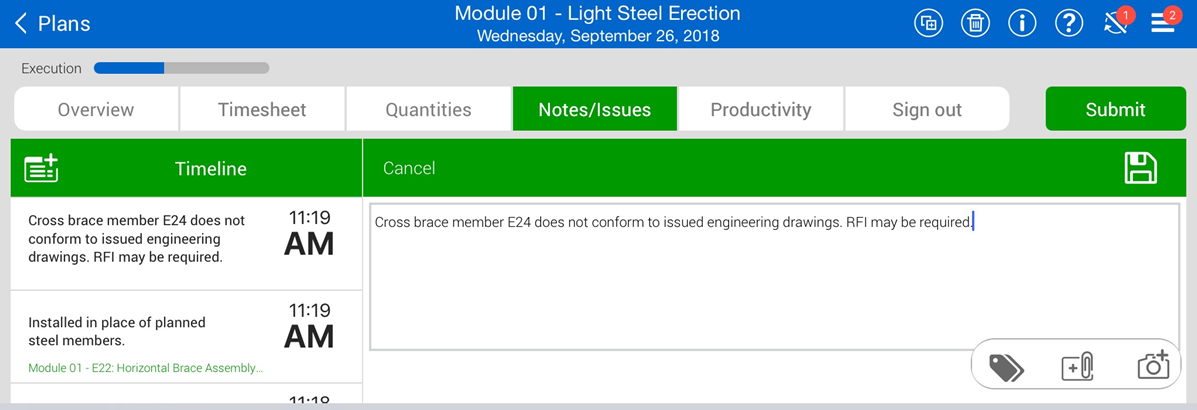Click the Execution progress bar
This screenshot has width=1197, height=410.
pos(181,68)
